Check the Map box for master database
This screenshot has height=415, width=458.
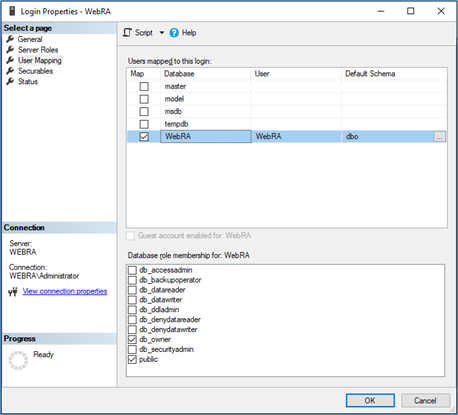tap(144, 87)
